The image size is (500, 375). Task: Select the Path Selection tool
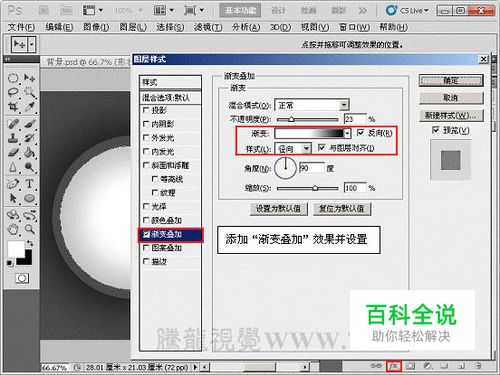pos(13,198)
